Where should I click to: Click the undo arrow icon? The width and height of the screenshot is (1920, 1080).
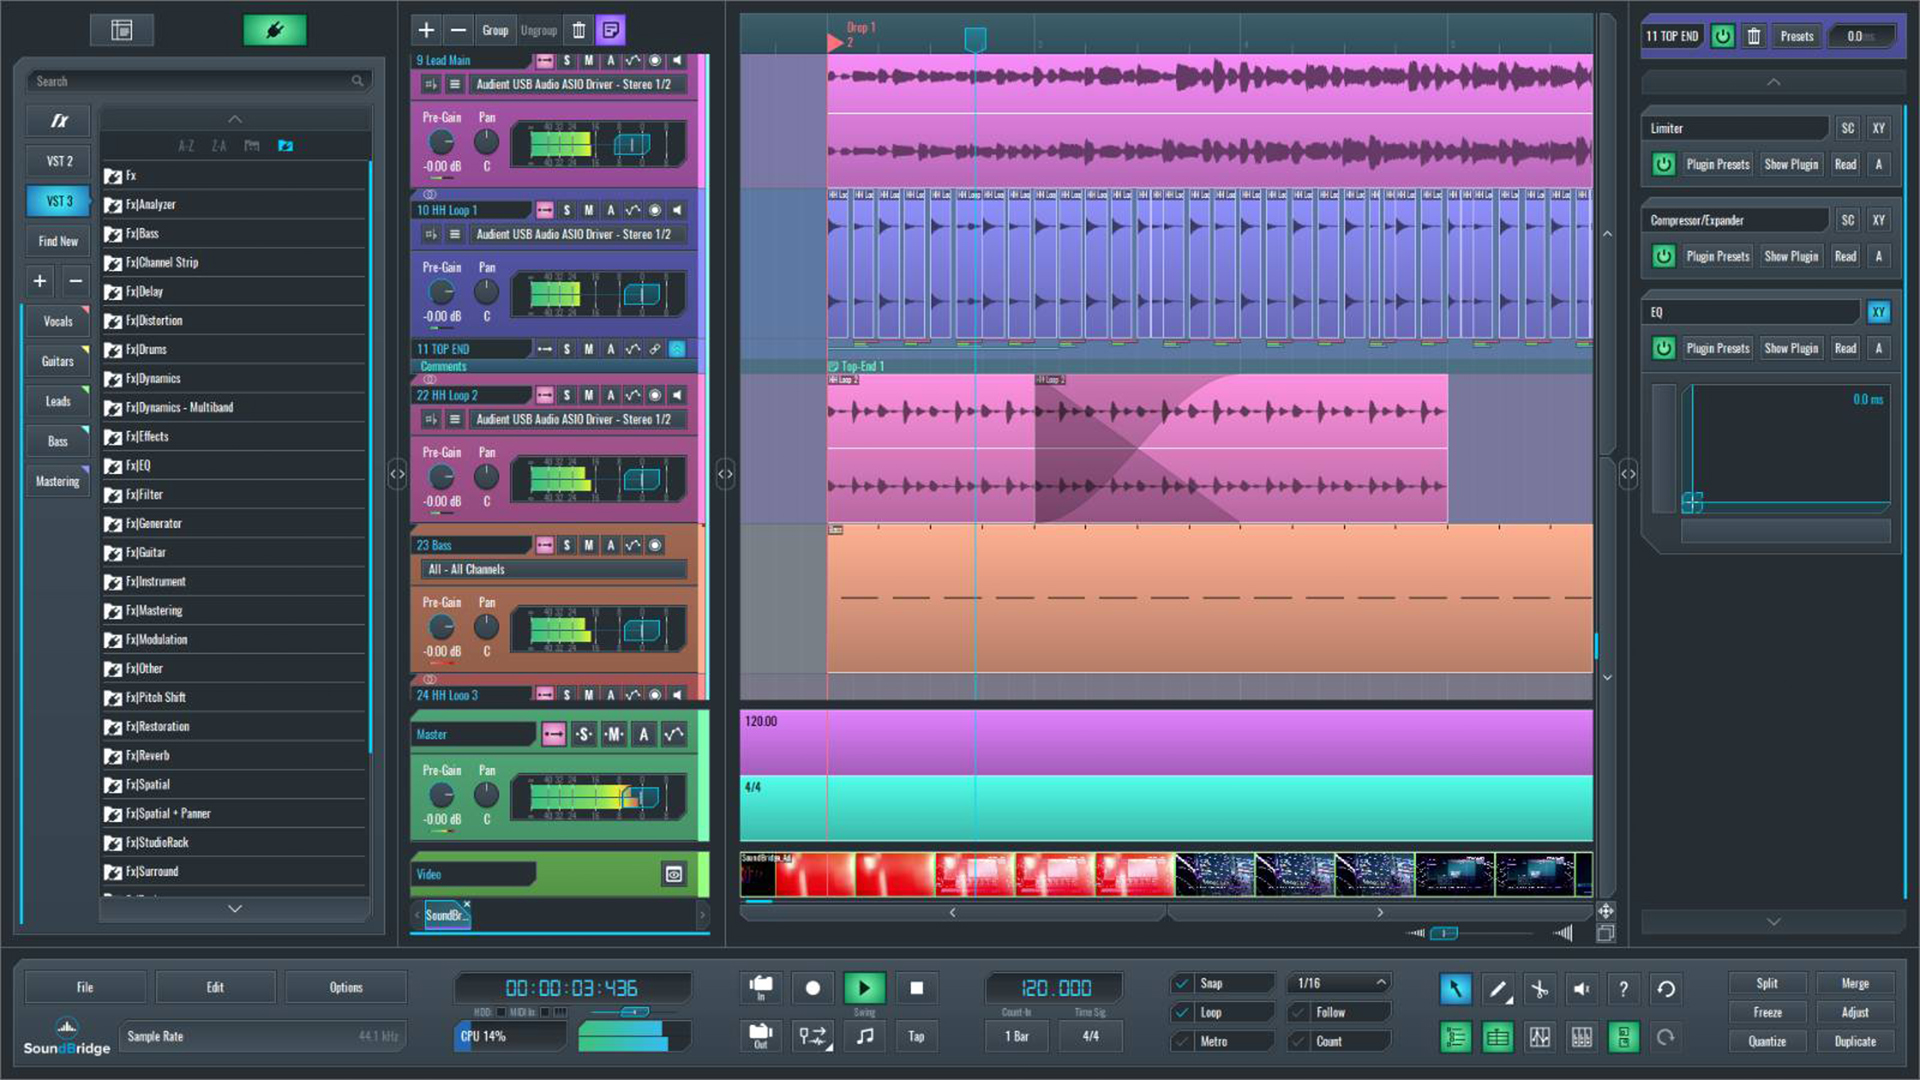pos(1665,989)
